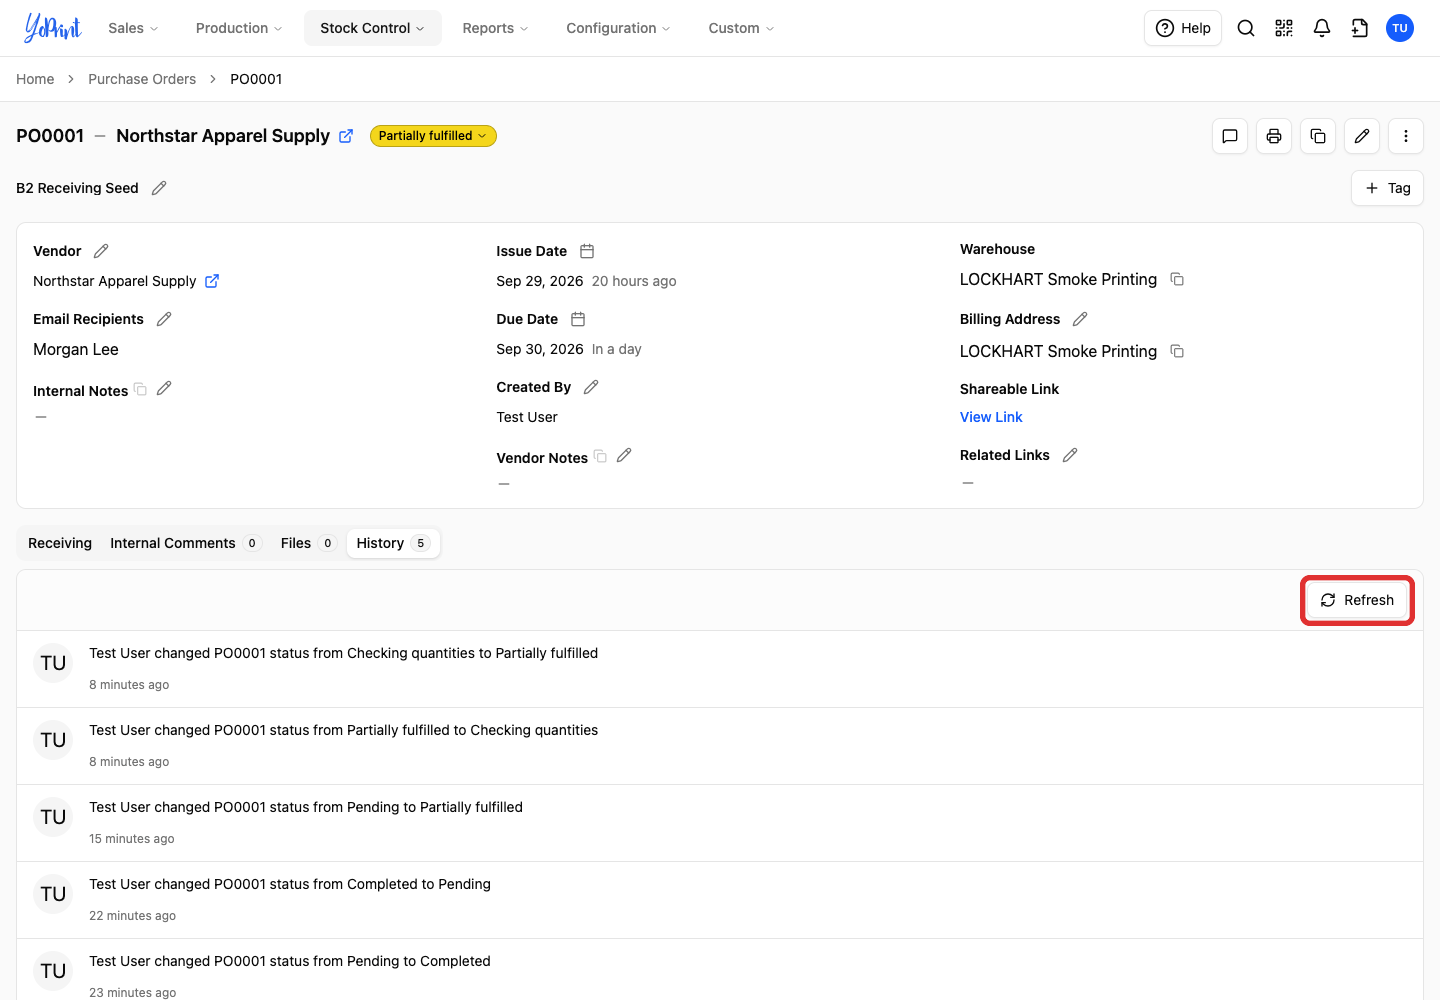Open the more options kebab menu

[1406, 136]
